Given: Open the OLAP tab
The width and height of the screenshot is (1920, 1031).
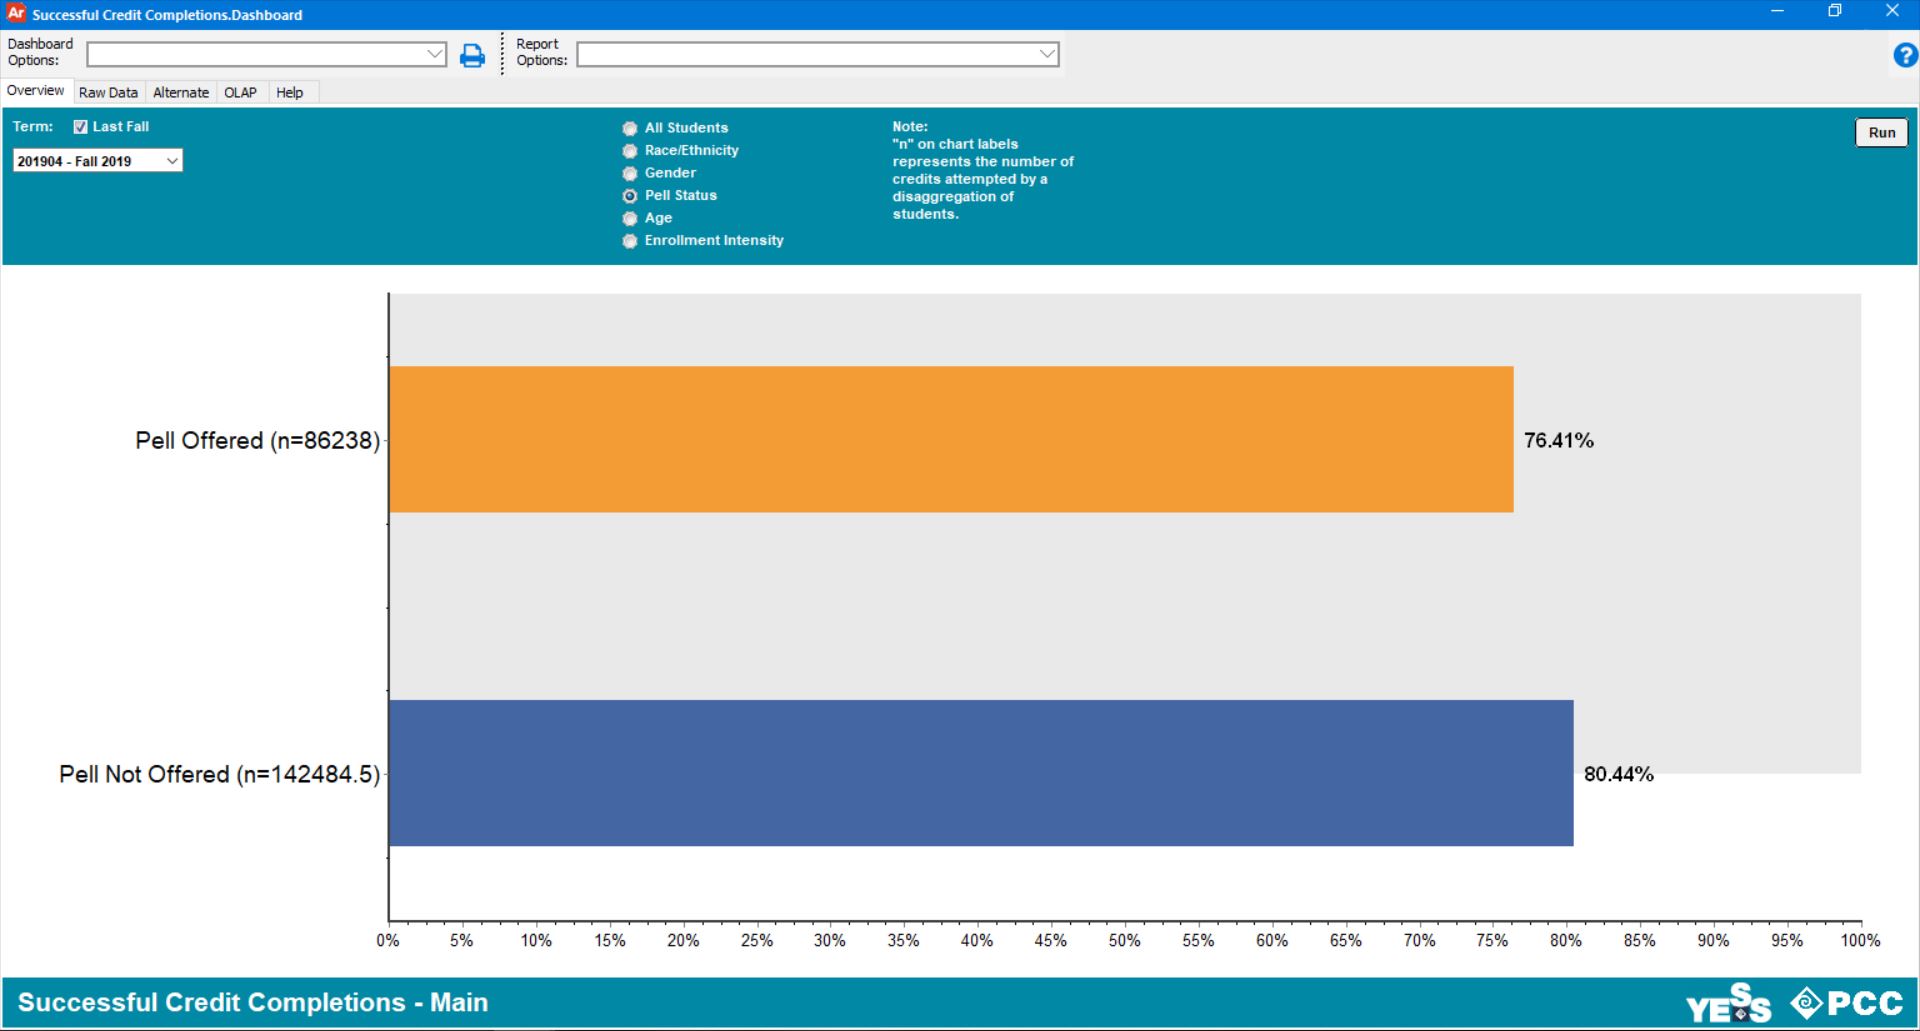Looking at the screenshot, I should tap(240, 93).
